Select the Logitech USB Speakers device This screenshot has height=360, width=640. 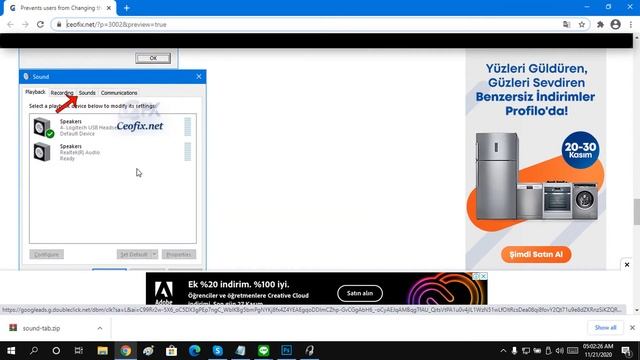pos(112,127)
